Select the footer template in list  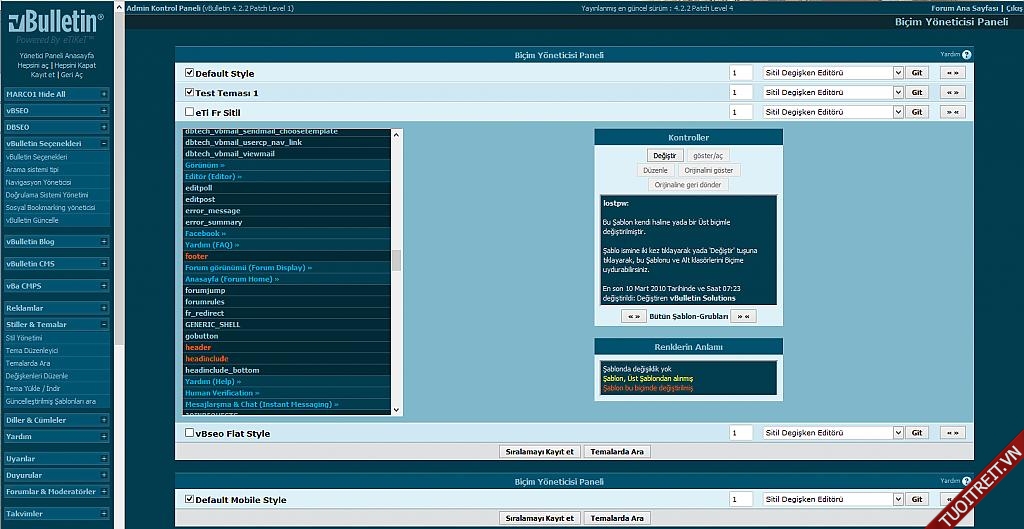[x=197, y=256]
